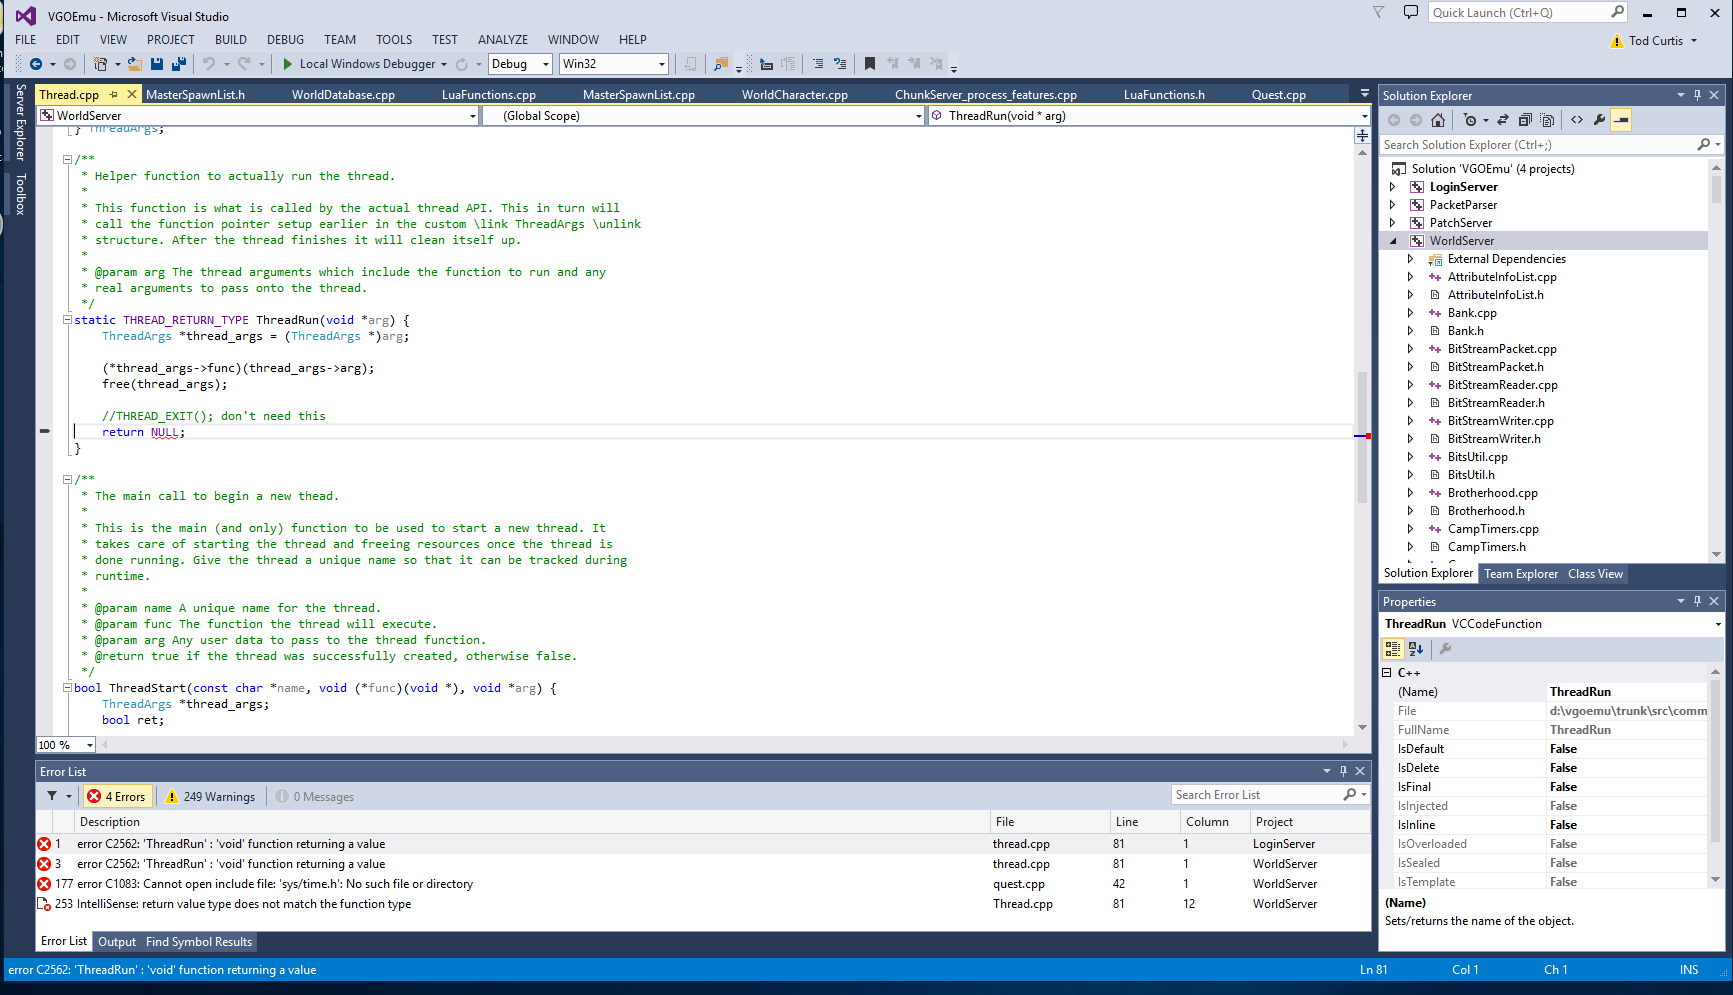1733x995 pixels.
Task: Toggle the 249 Warnings filter
Action: (211, 797)
